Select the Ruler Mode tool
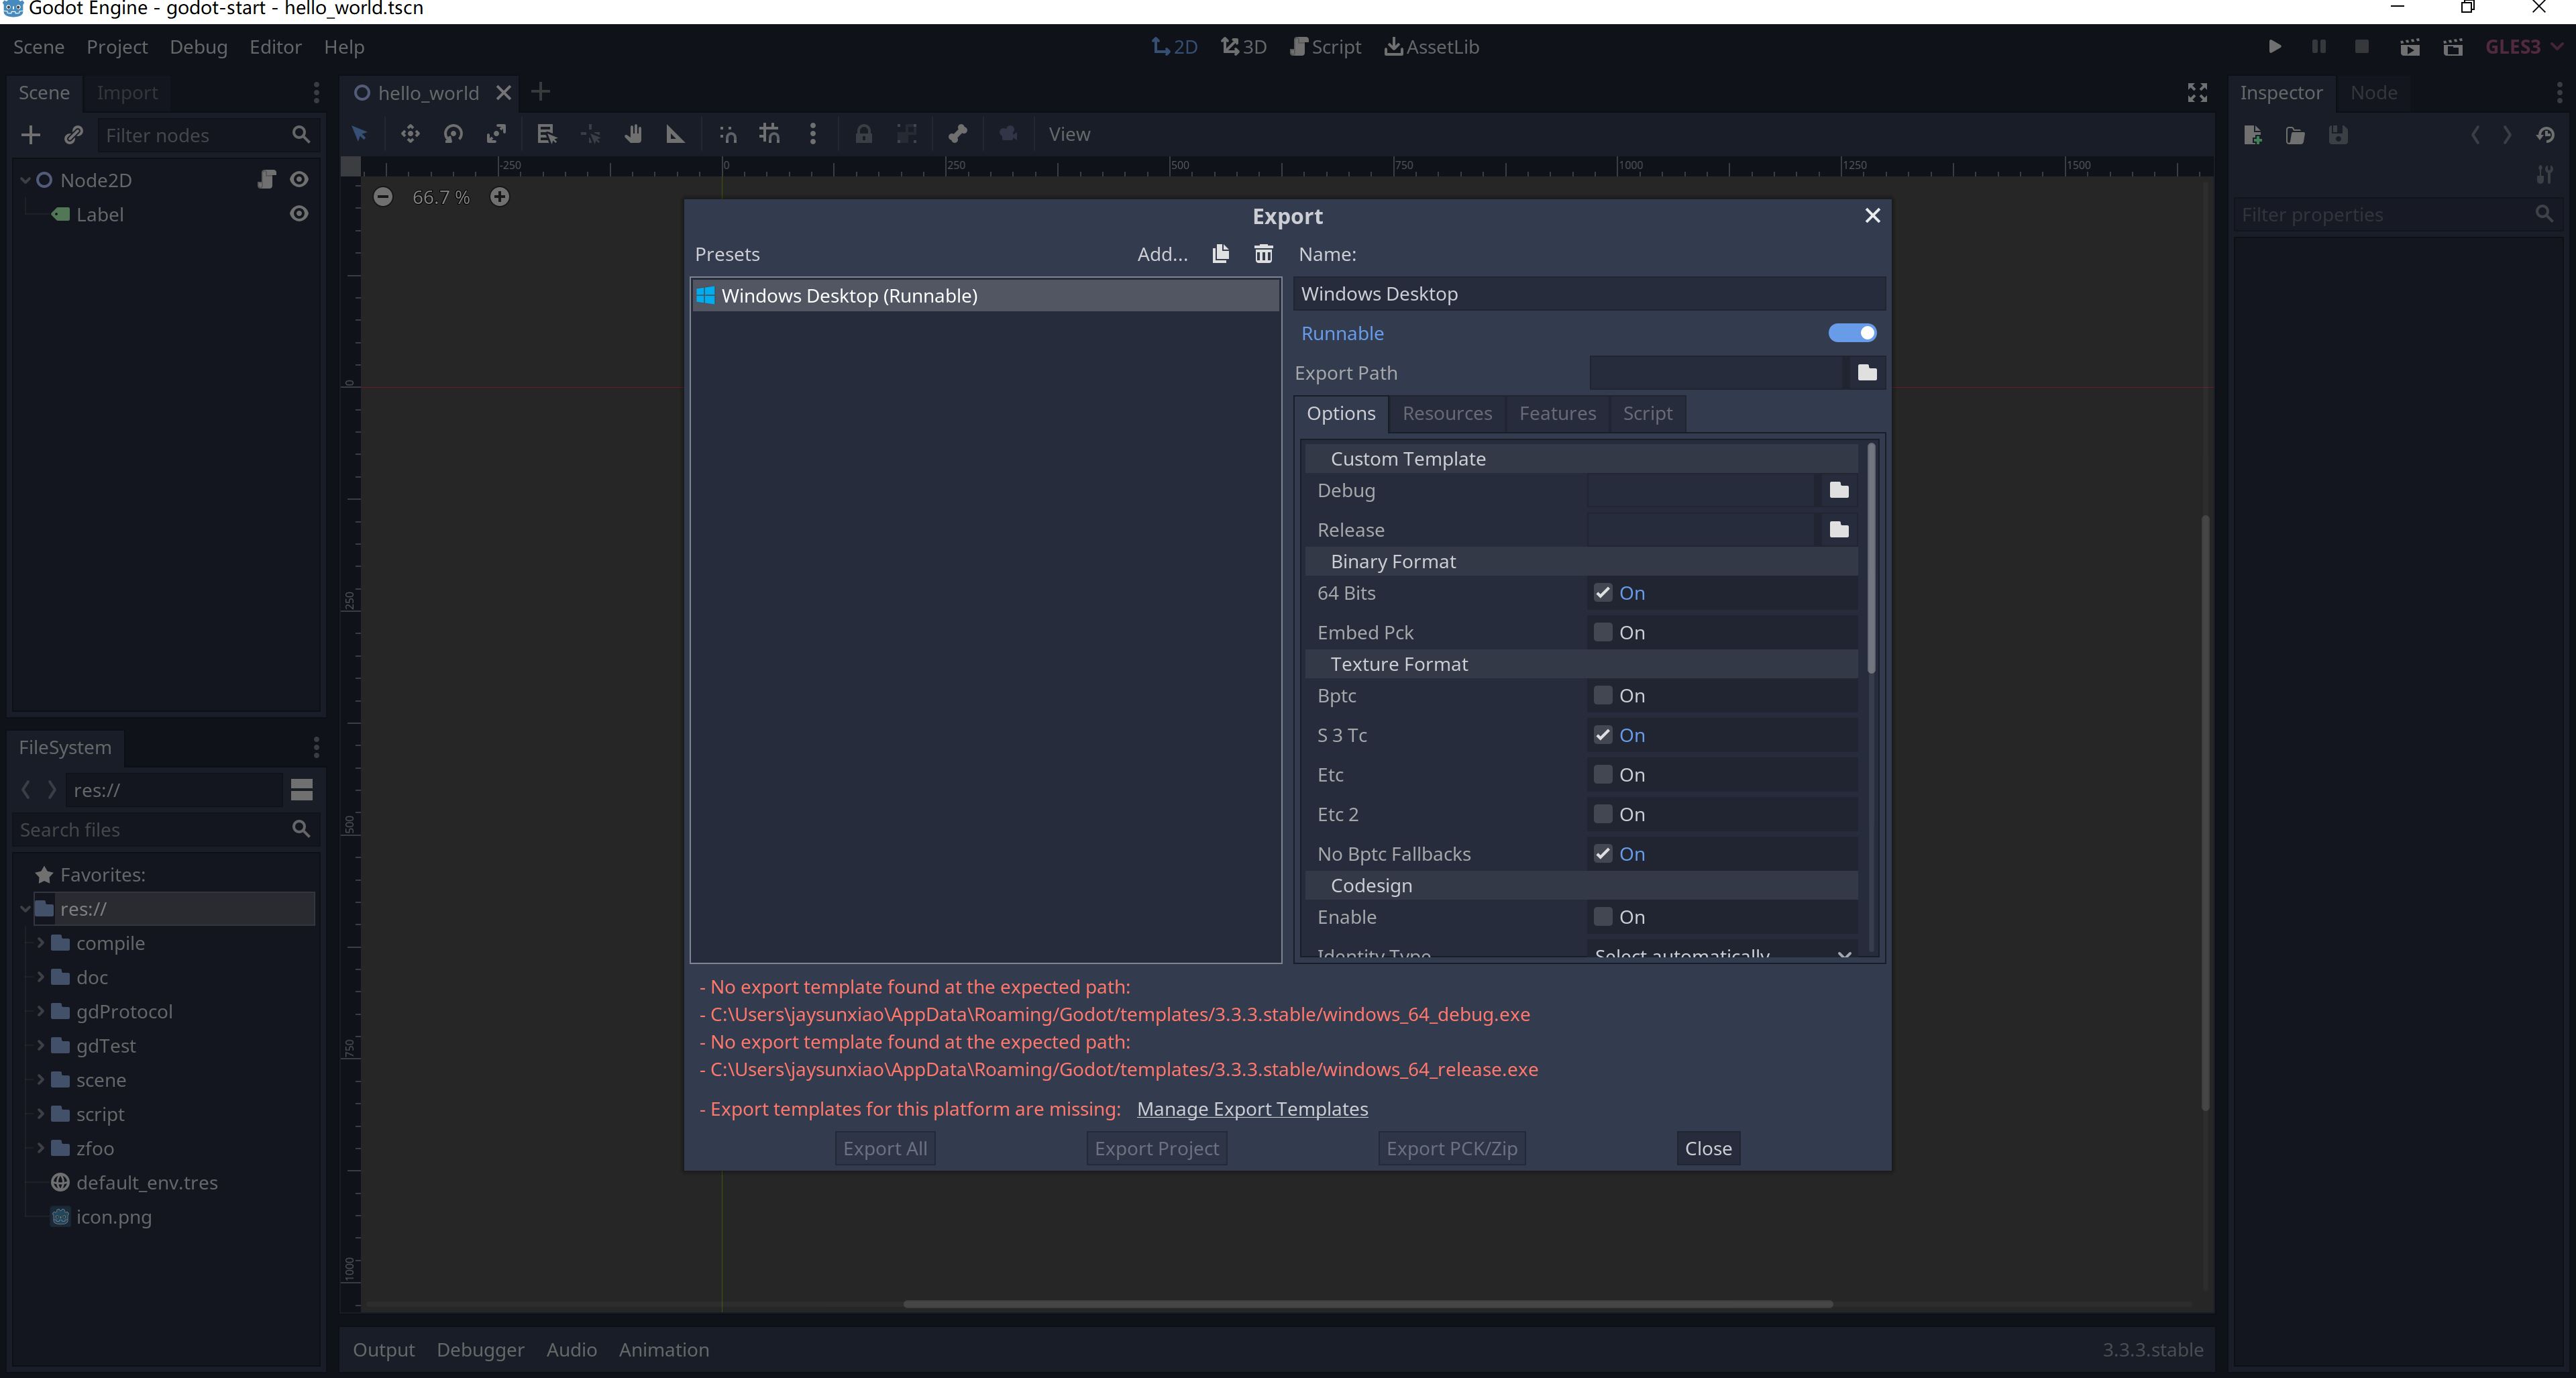2576x1378 pixels. coord(675,134)
